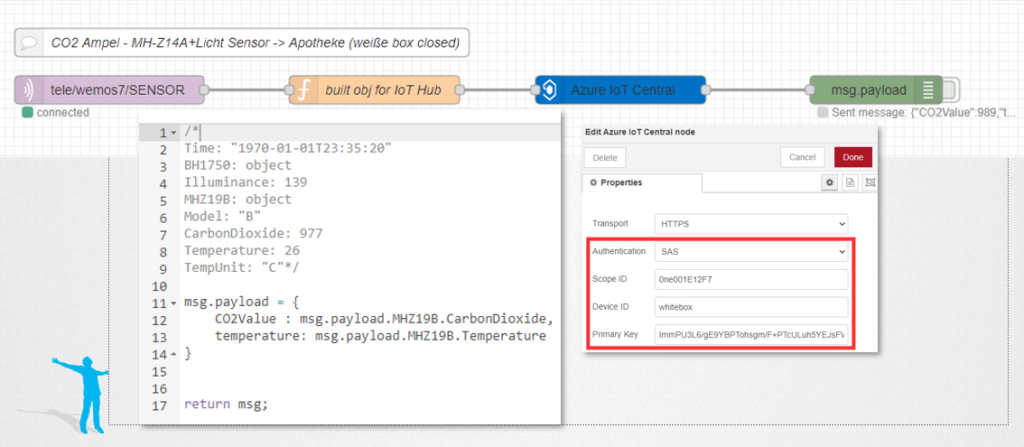
Task: Click the 'Authentication' field label
Action: (x=619, y=251)
